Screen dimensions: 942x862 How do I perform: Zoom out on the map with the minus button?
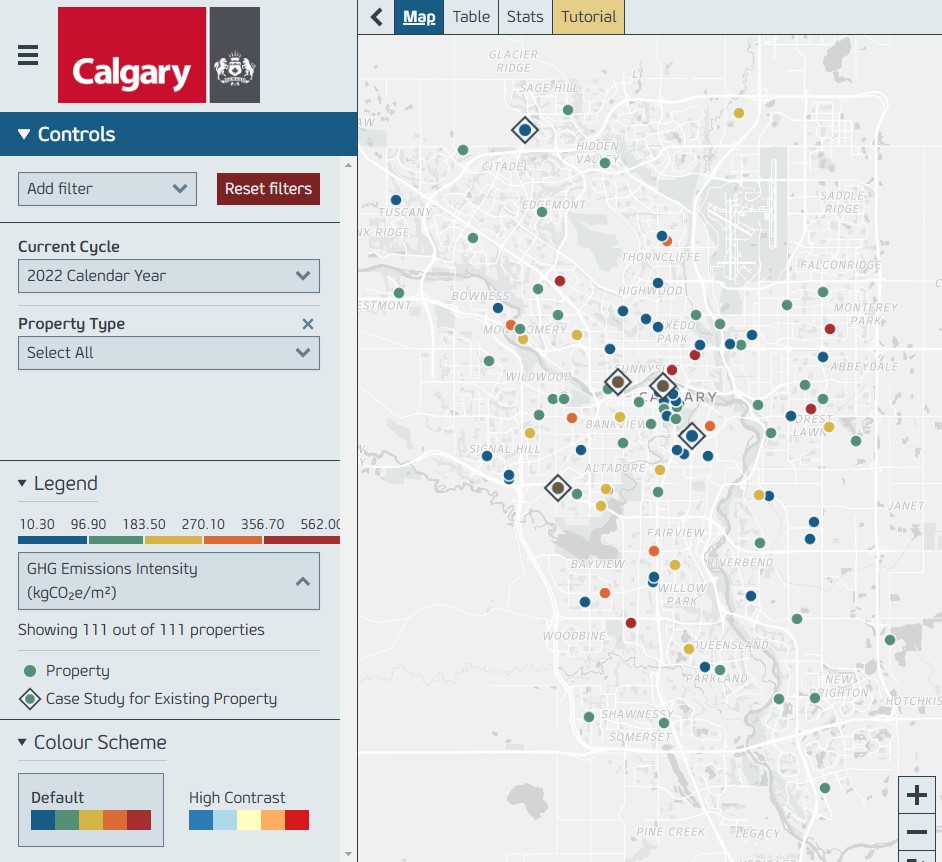coord(917,830)
